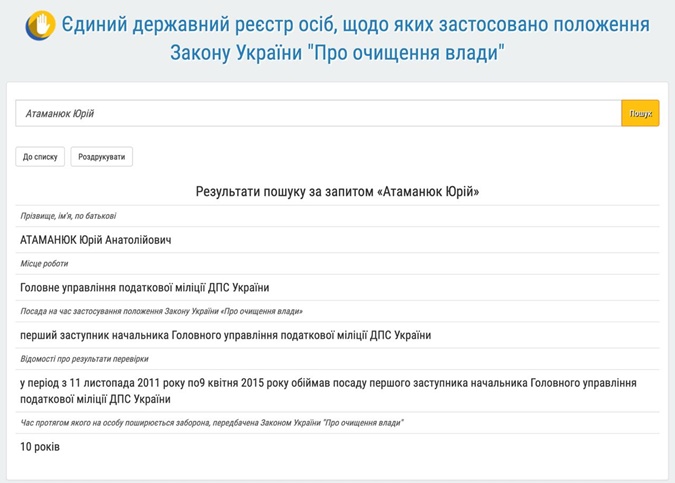Select the ban duration value '10 років'

point(40,447)
